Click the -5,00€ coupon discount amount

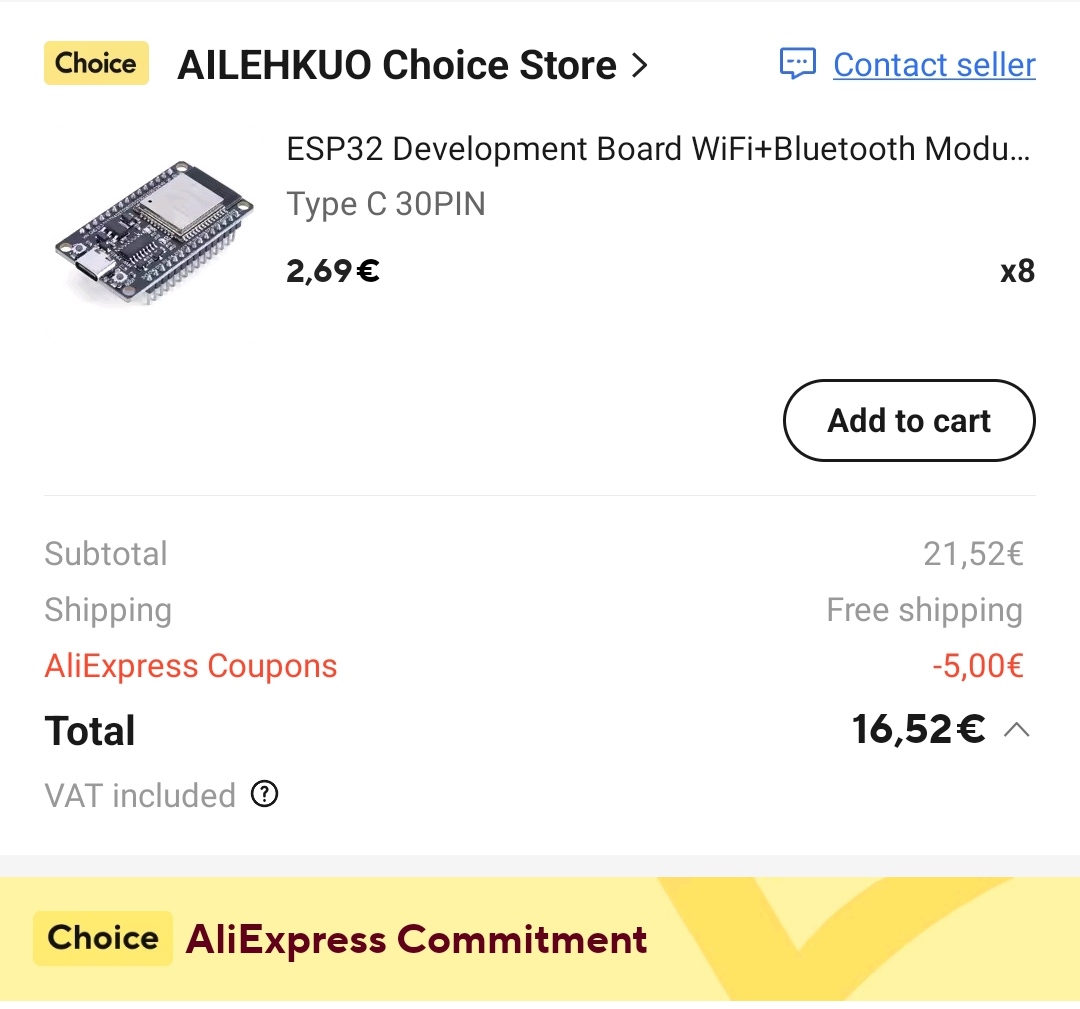[x=977, y=666]
